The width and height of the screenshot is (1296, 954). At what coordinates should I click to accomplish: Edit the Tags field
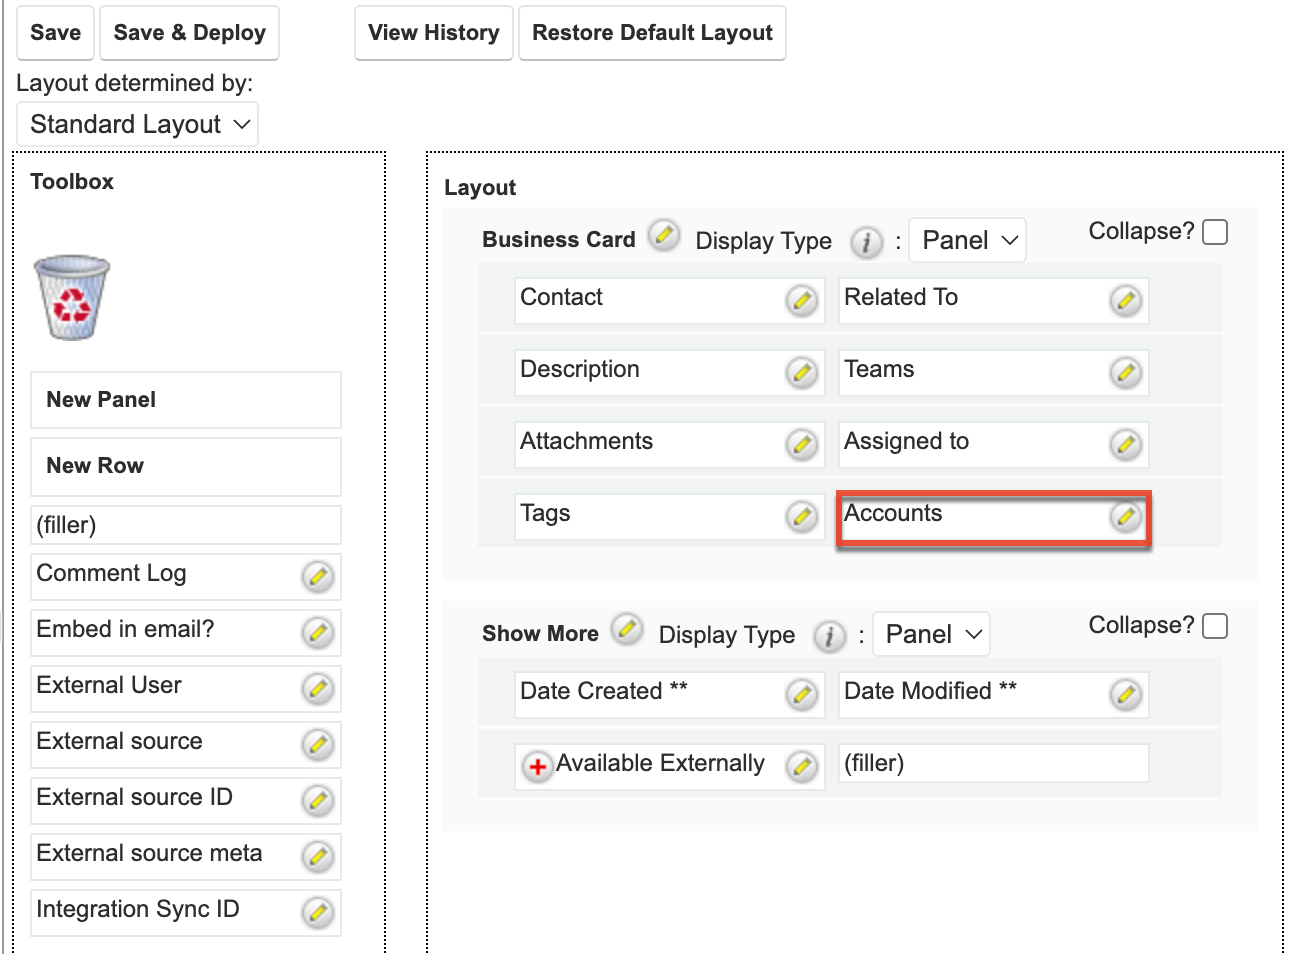[x=801, y=517]
